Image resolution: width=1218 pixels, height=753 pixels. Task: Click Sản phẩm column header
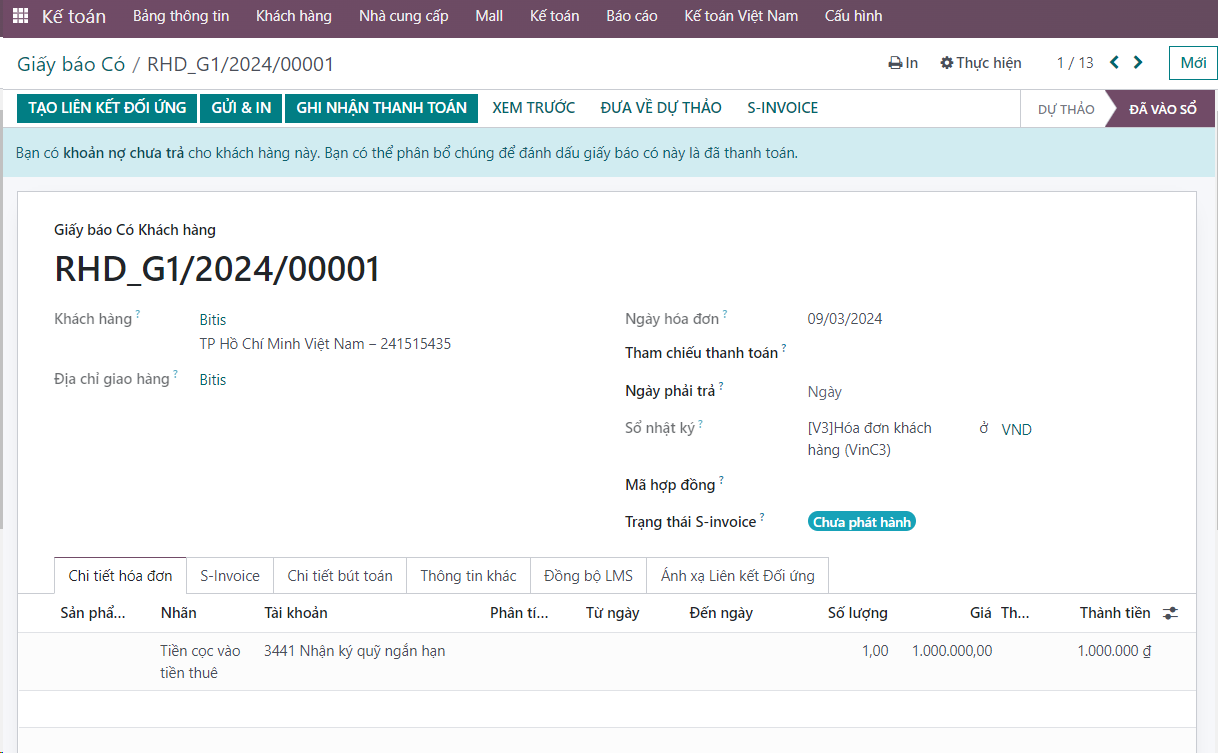click(x=93, y=613)
